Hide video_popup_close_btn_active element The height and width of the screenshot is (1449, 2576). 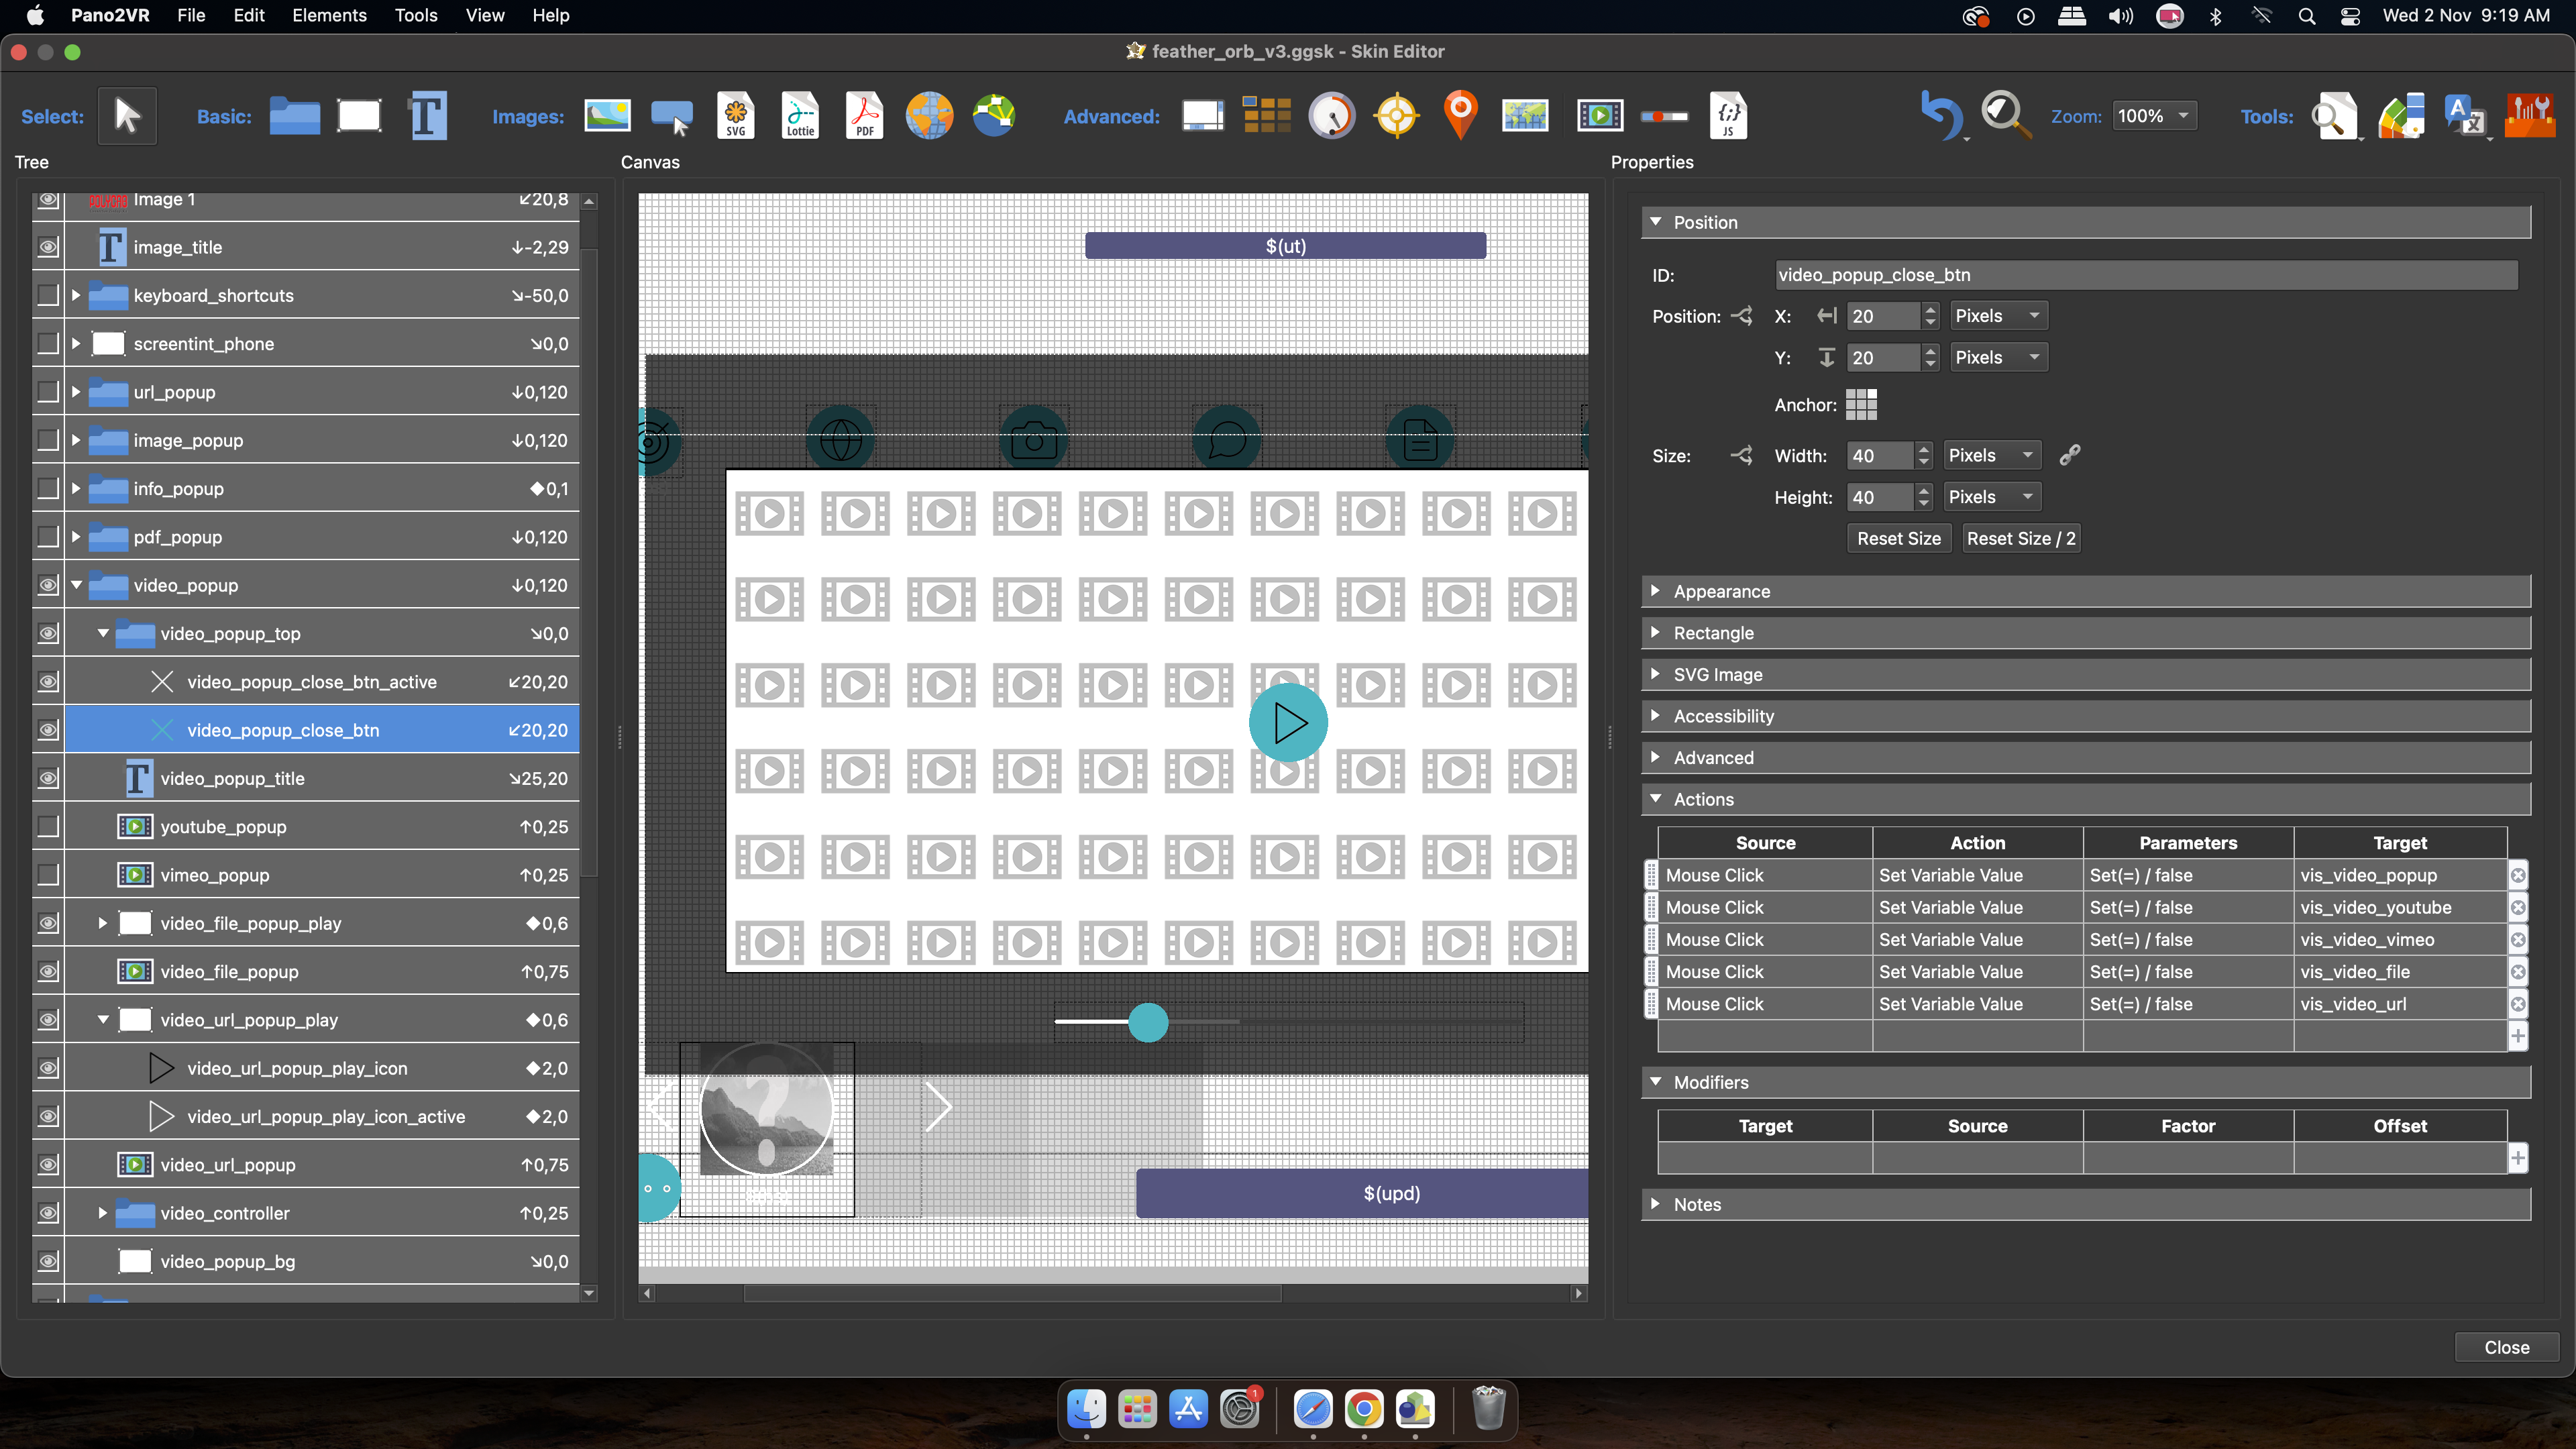48,682
